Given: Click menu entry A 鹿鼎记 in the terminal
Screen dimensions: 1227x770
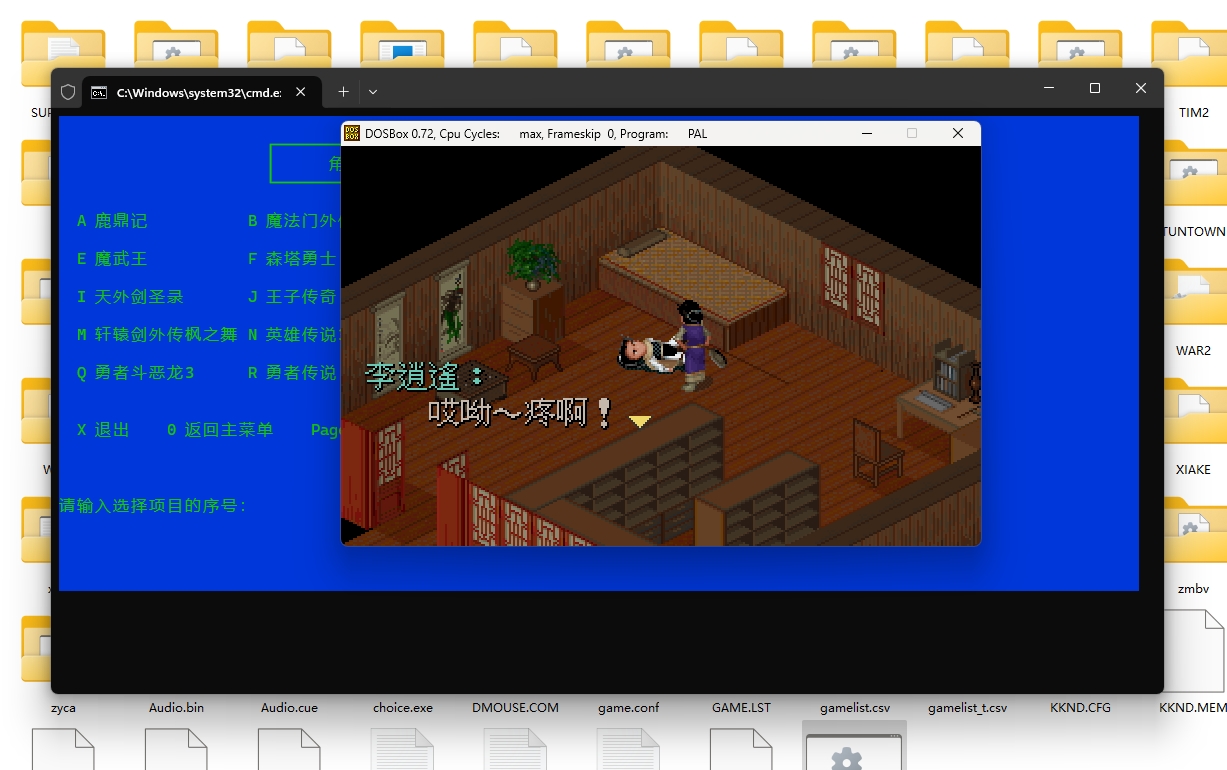Looking at the screenshot, I should tap(112, 221).
